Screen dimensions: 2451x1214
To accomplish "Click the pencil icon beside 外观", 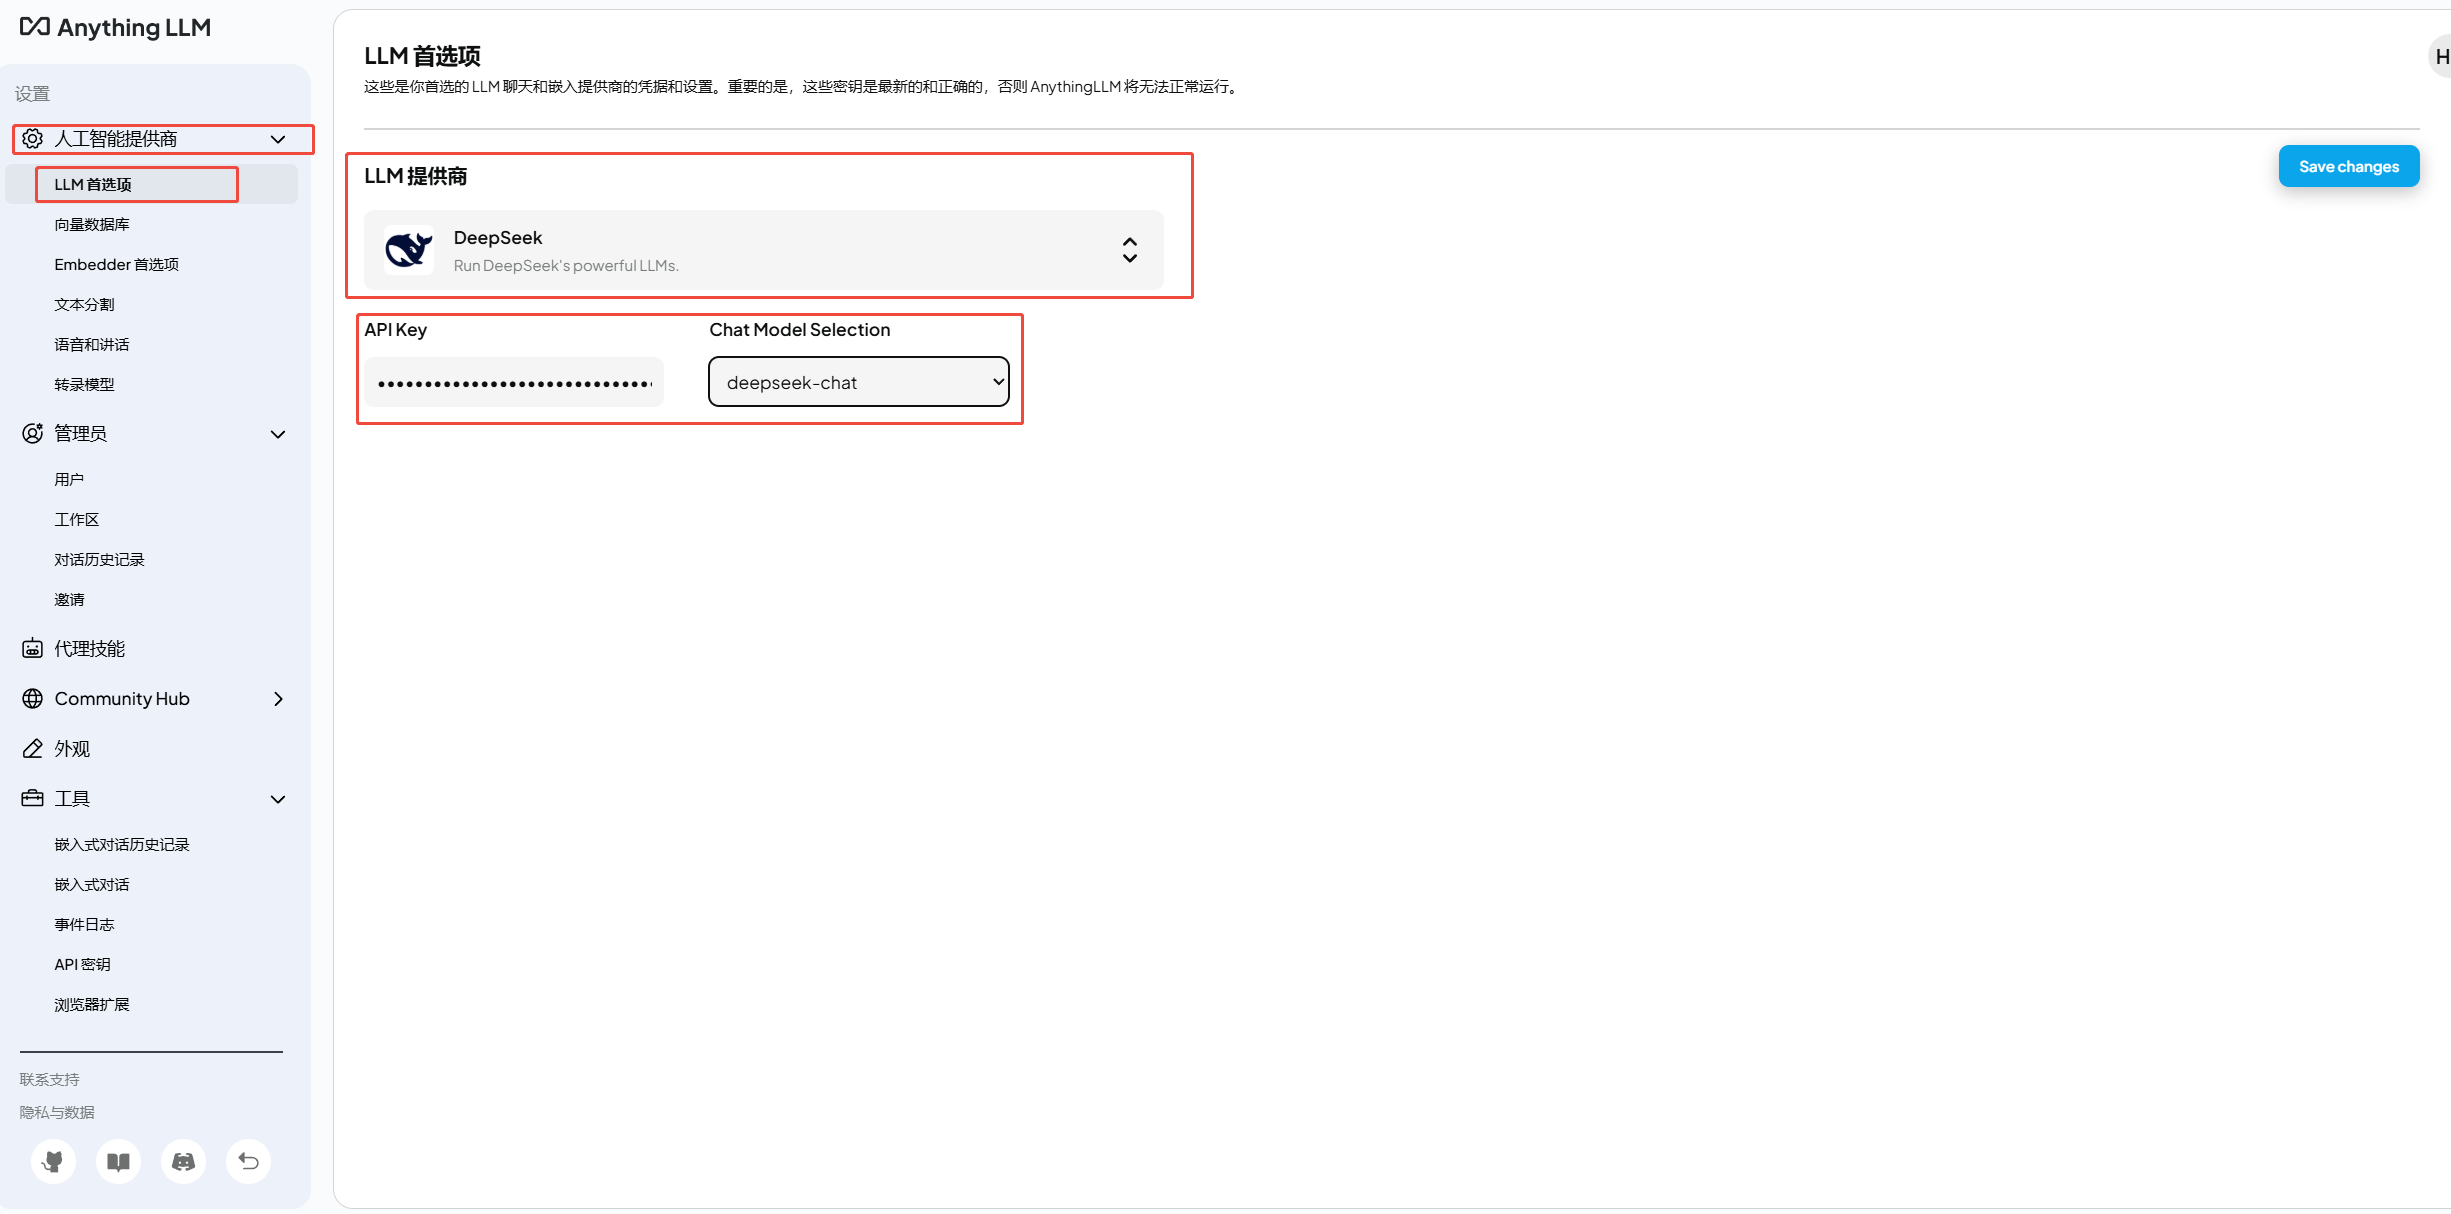I will [x=33, y=748].
